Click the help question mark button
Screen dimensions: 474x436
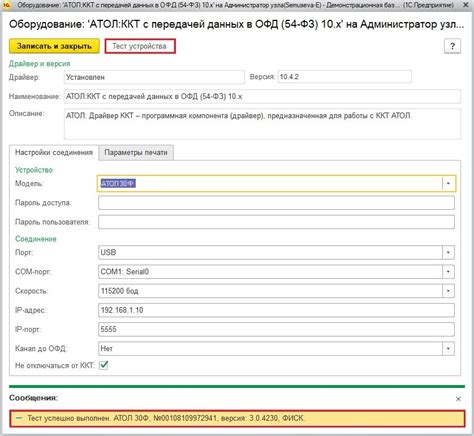(452, 46)
